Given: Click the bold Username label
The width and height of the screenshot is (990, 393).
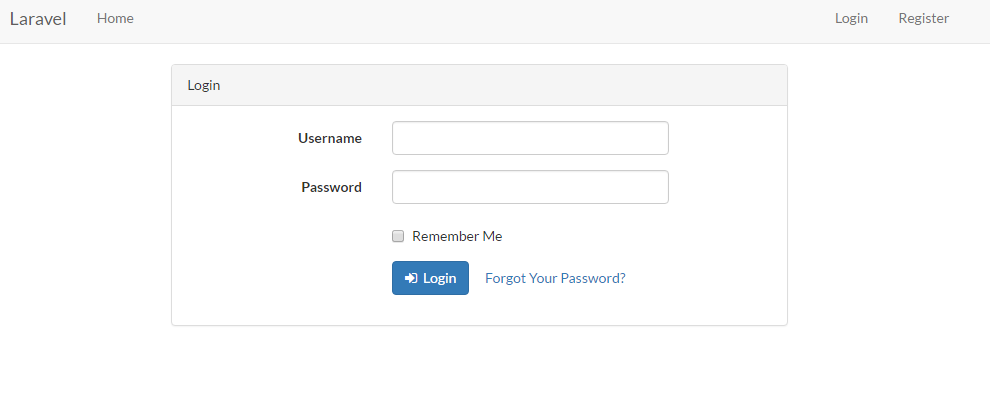Looking at the screenshot, I should 330,138.
